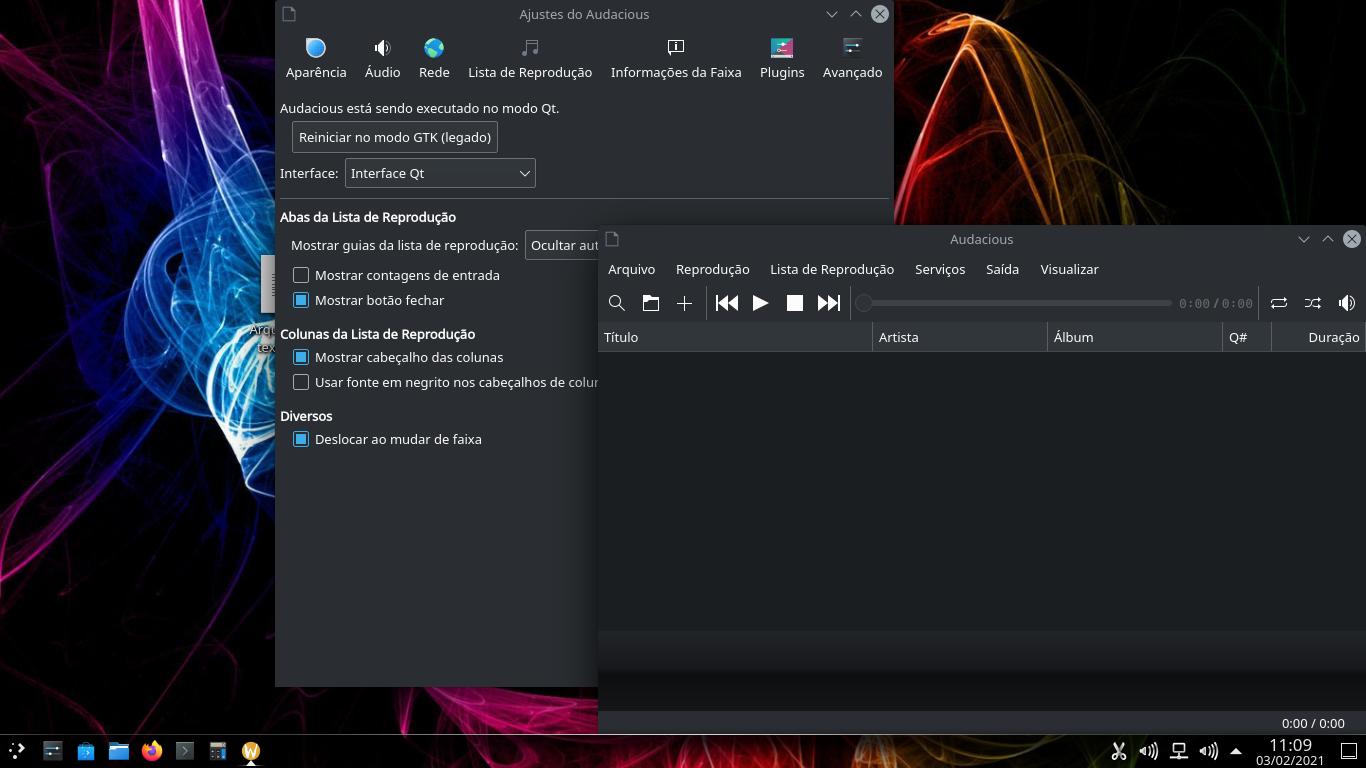Click Reiniciar no modo GTK (legado)
The height and width of the screenshot is (768, 1366).
tap(394, 137)
